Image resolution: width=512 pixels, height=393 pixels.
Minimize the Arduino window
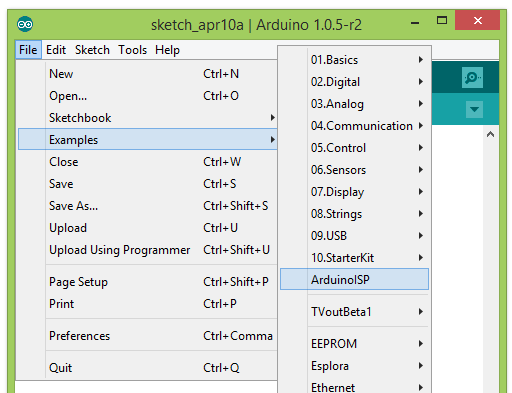click(415, 22)
